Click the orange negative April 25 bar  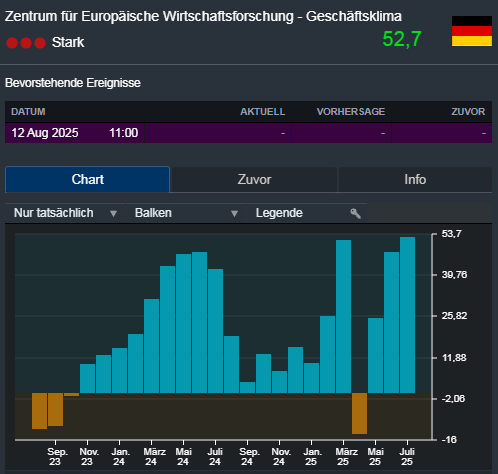(x=359, y=413)
